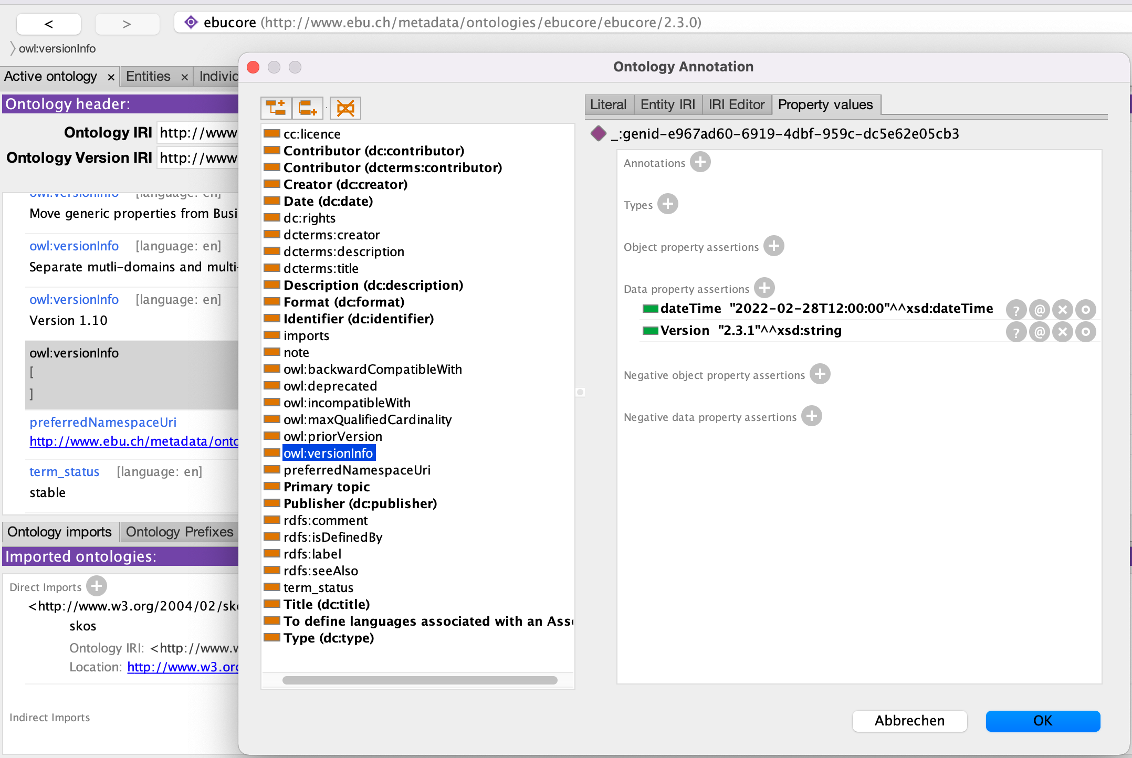
Task: Switch to Ontology imports tab
Action: [60, 532]
